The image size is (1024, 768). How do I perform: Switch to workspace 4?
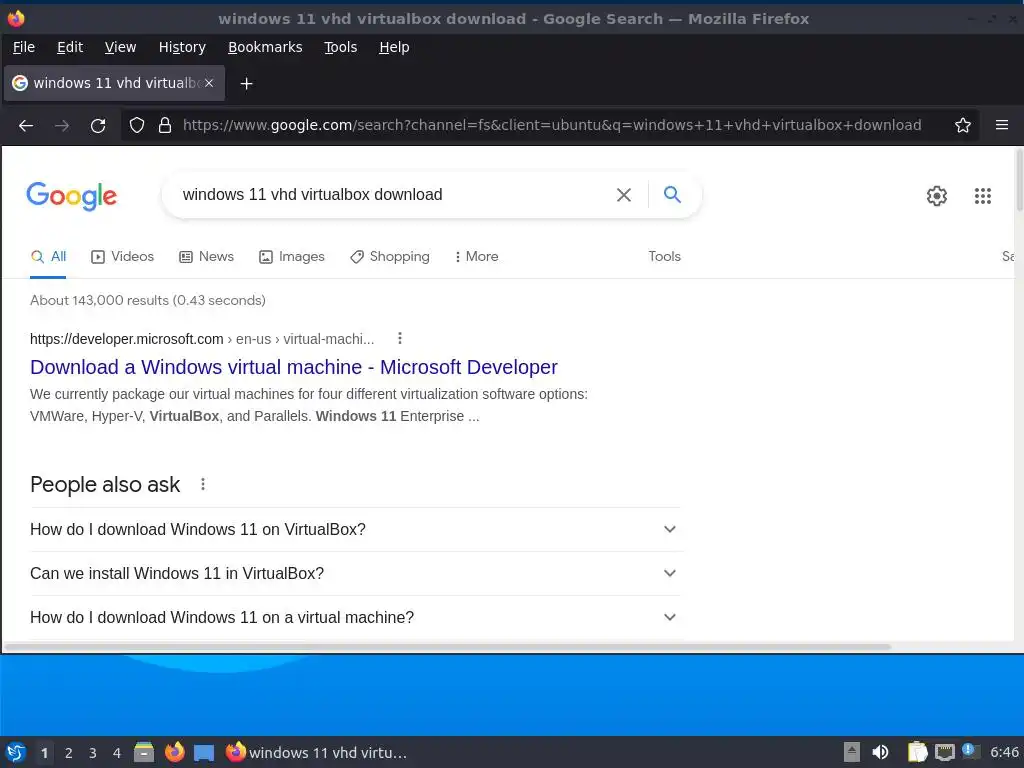pyautogui.click(x=117, y=753)
